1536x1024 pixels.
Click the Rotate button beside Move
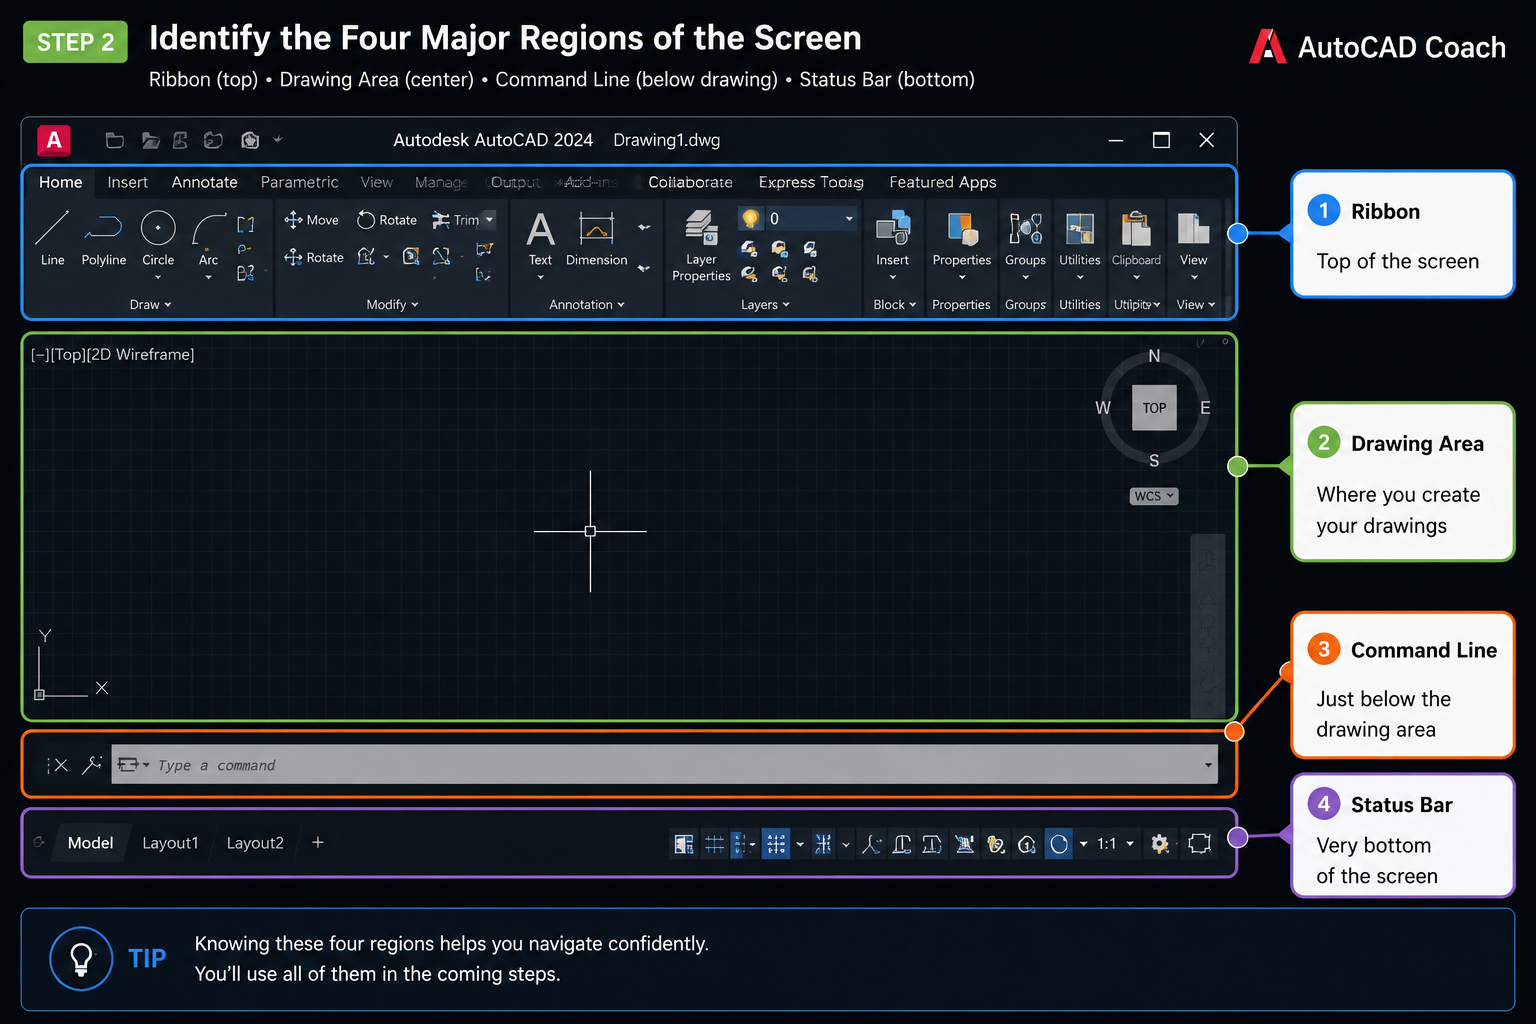coord(387,220)
